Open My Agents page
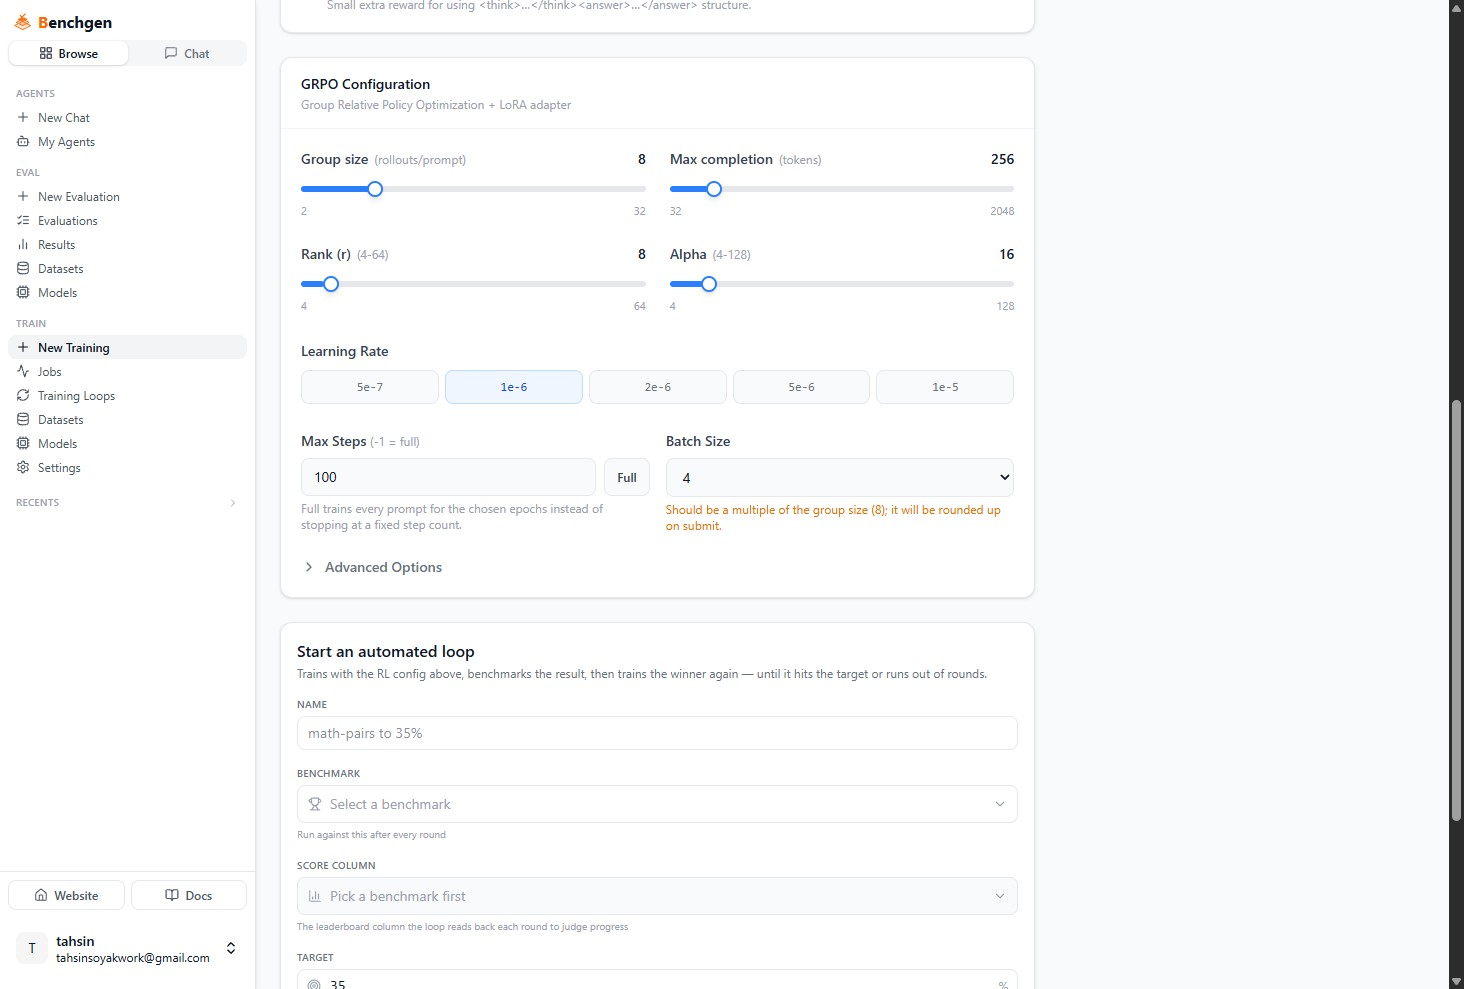The image size is (1464, 989). 127,141
